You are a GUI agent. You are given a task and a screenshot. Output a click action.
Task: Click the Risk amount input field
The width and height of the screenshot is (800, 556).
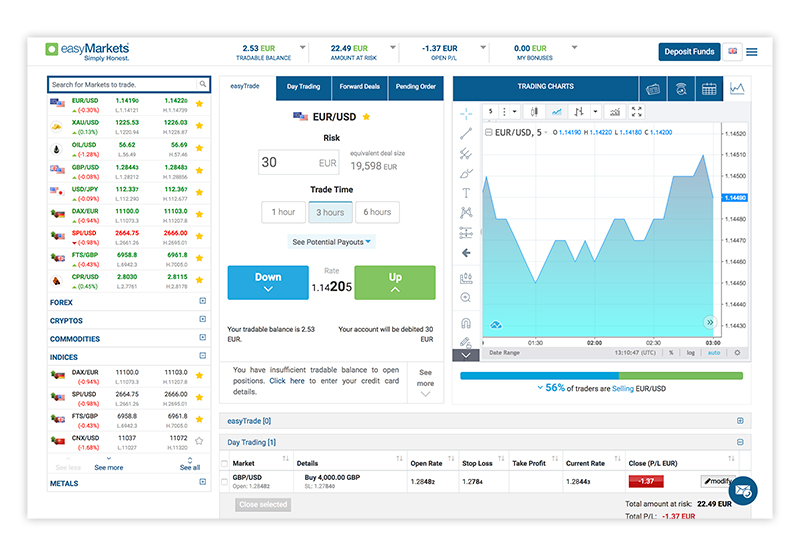298,162
